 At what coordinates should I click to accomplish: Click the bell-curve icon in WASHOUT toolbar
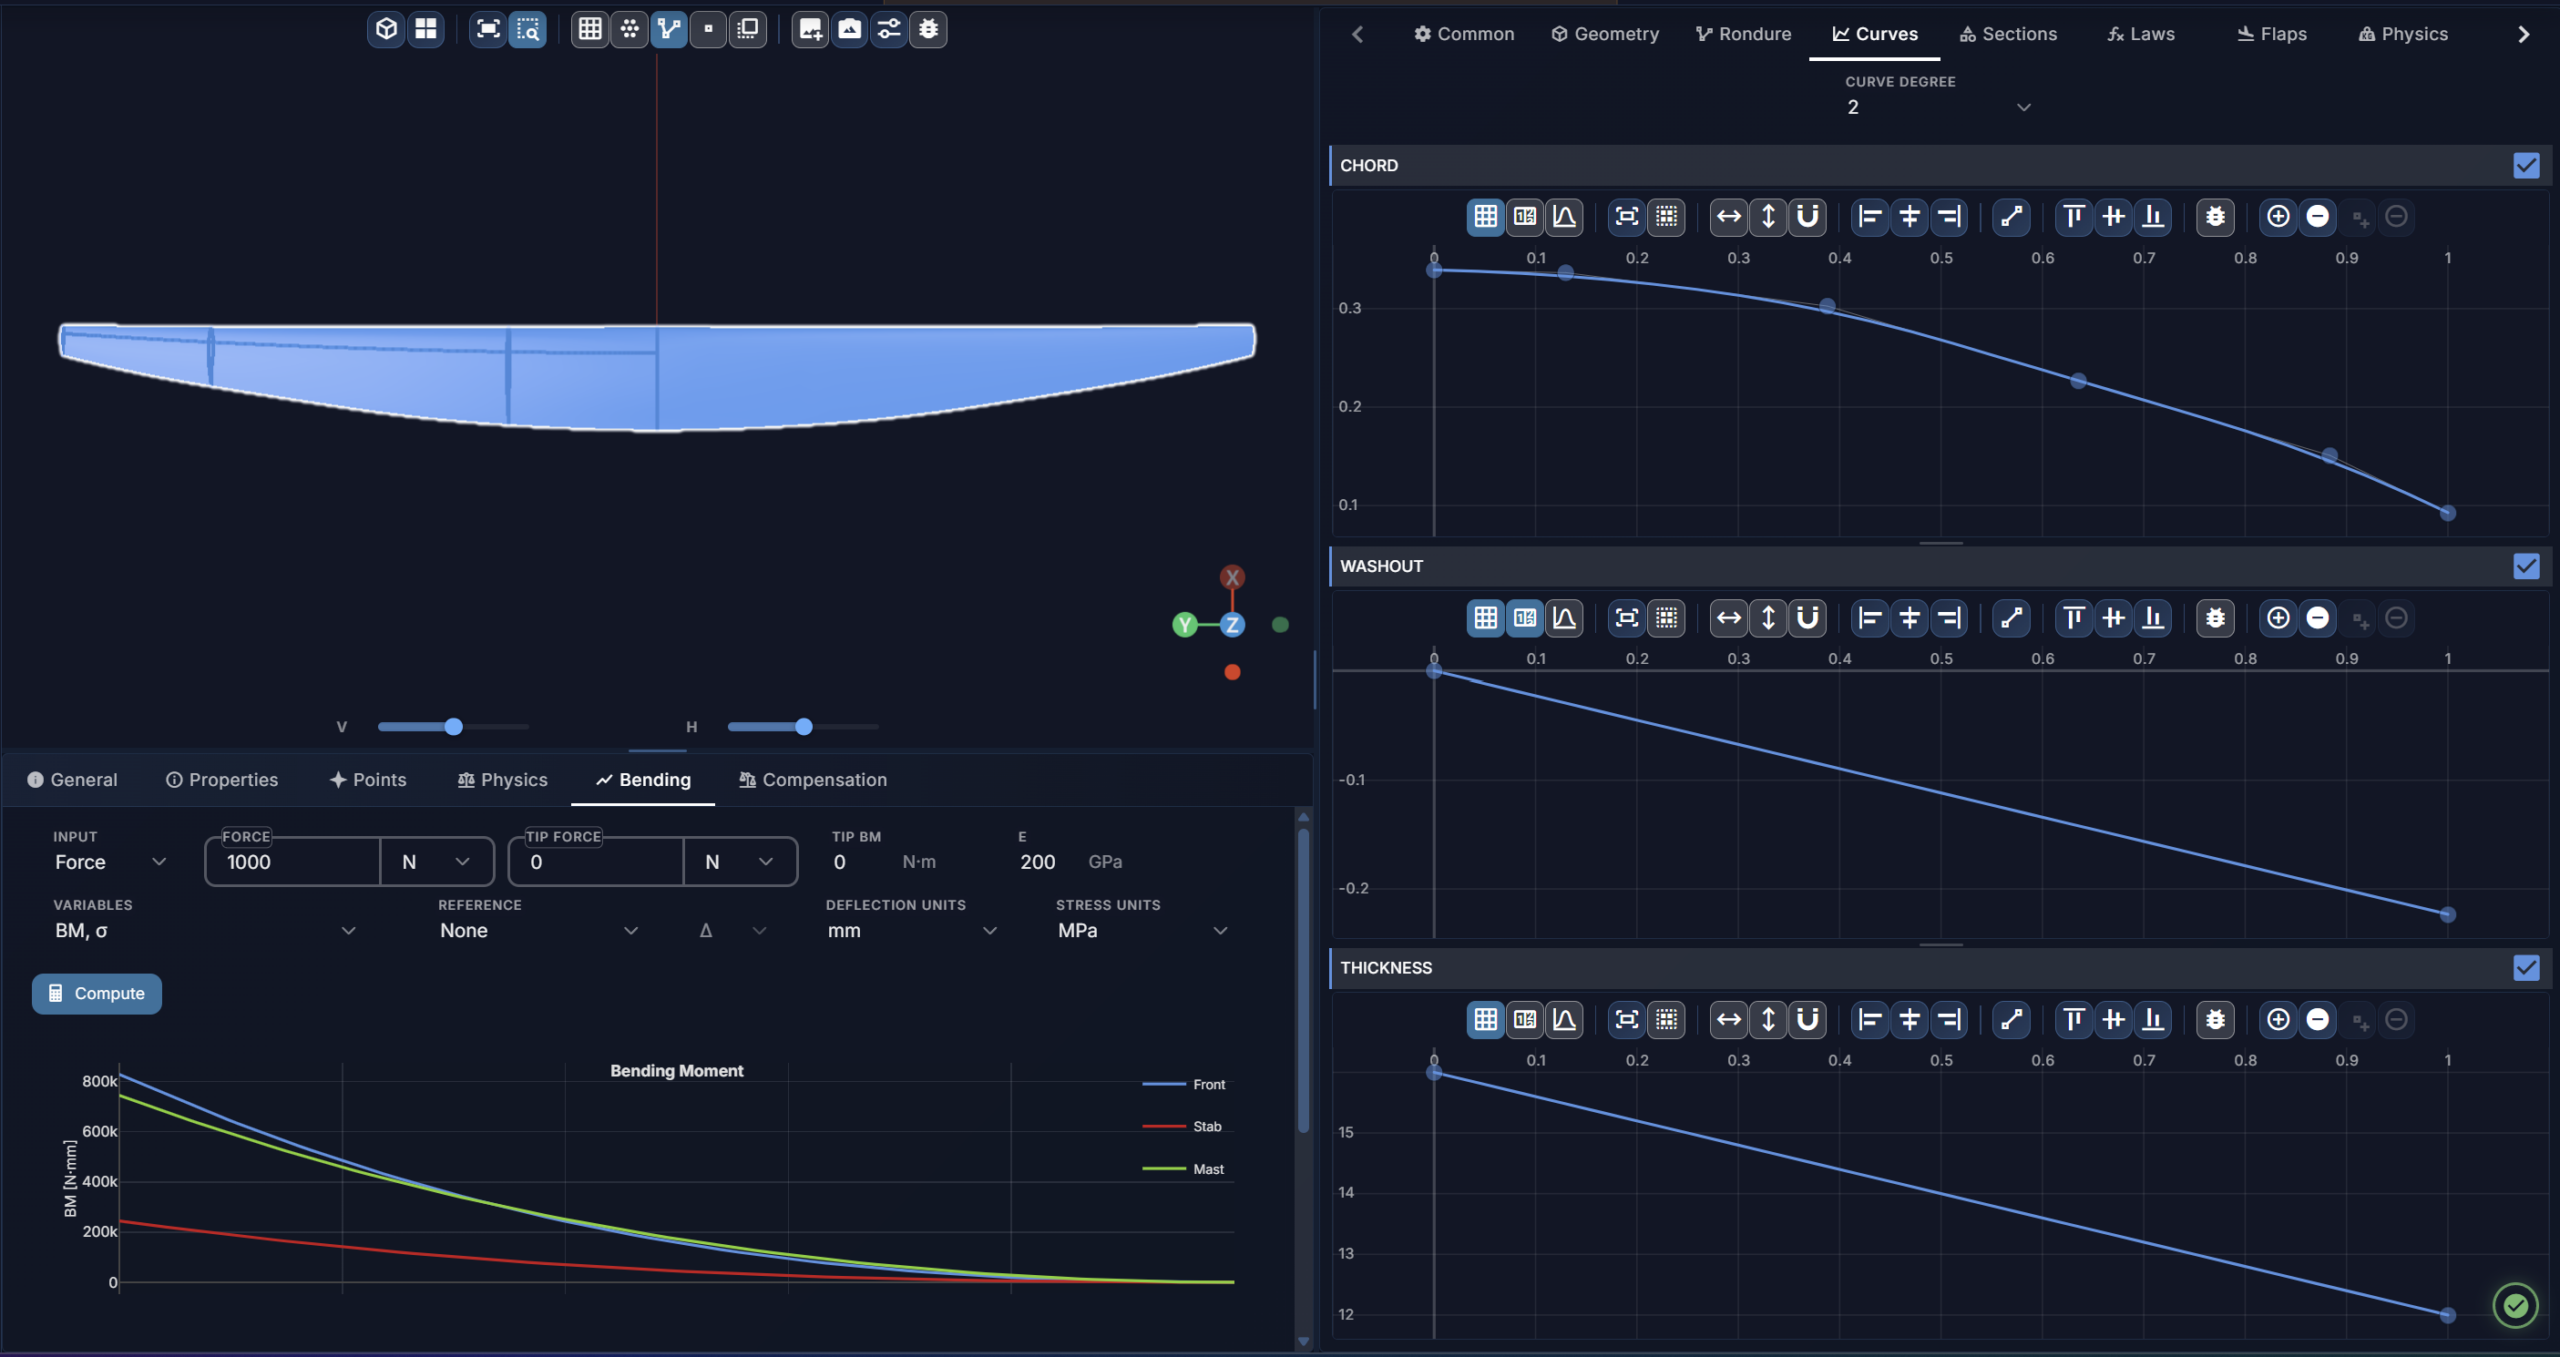1564,618
